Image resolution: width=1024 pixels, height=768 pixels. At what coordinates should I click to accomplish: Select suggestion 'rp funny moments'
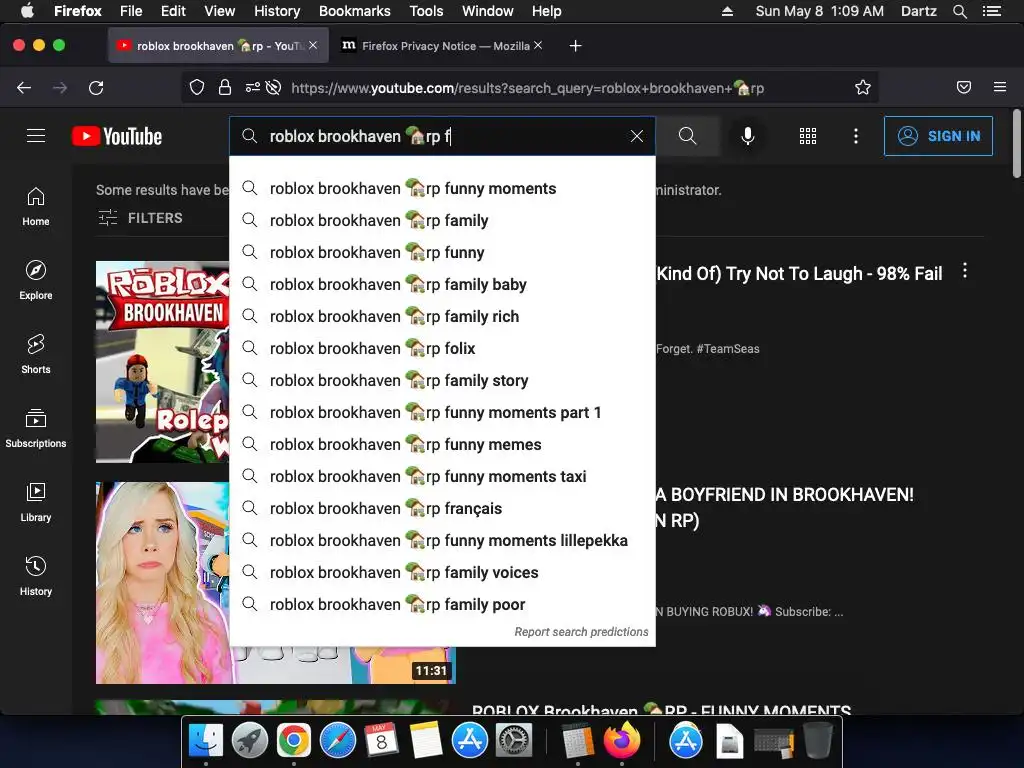pos(443,189)
